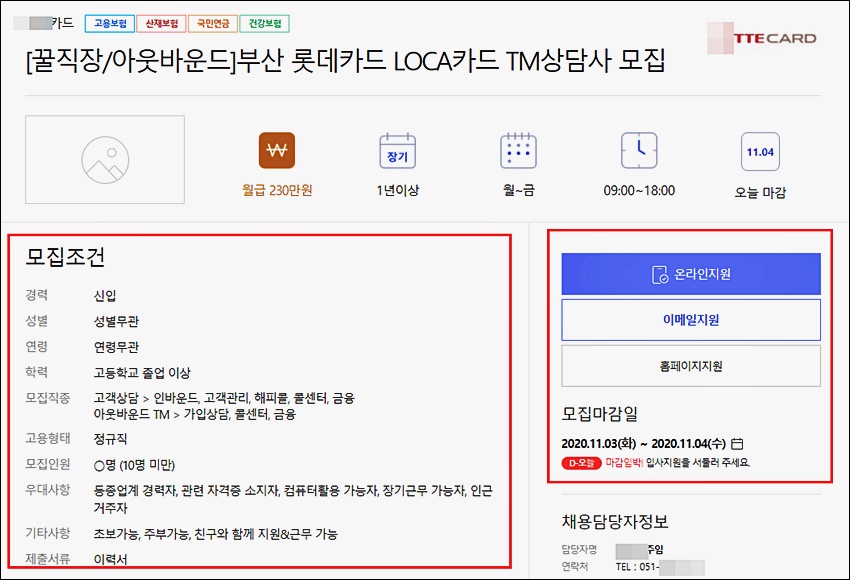
Task: Click the 국민연금 badge
Action: coord(213,23)
